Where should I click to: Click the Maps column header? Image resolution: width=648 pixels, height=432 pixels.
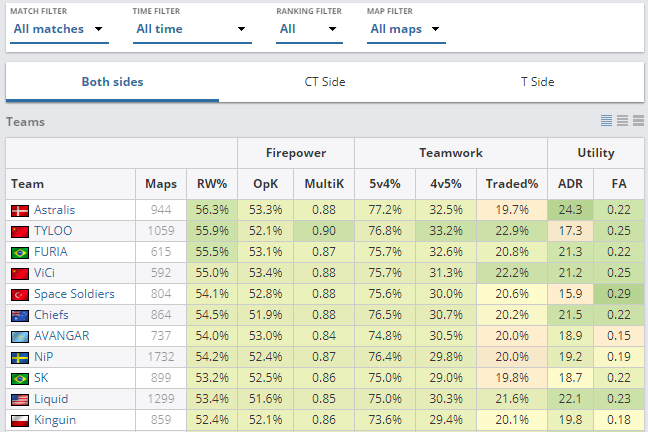click(x=161, y=184)
